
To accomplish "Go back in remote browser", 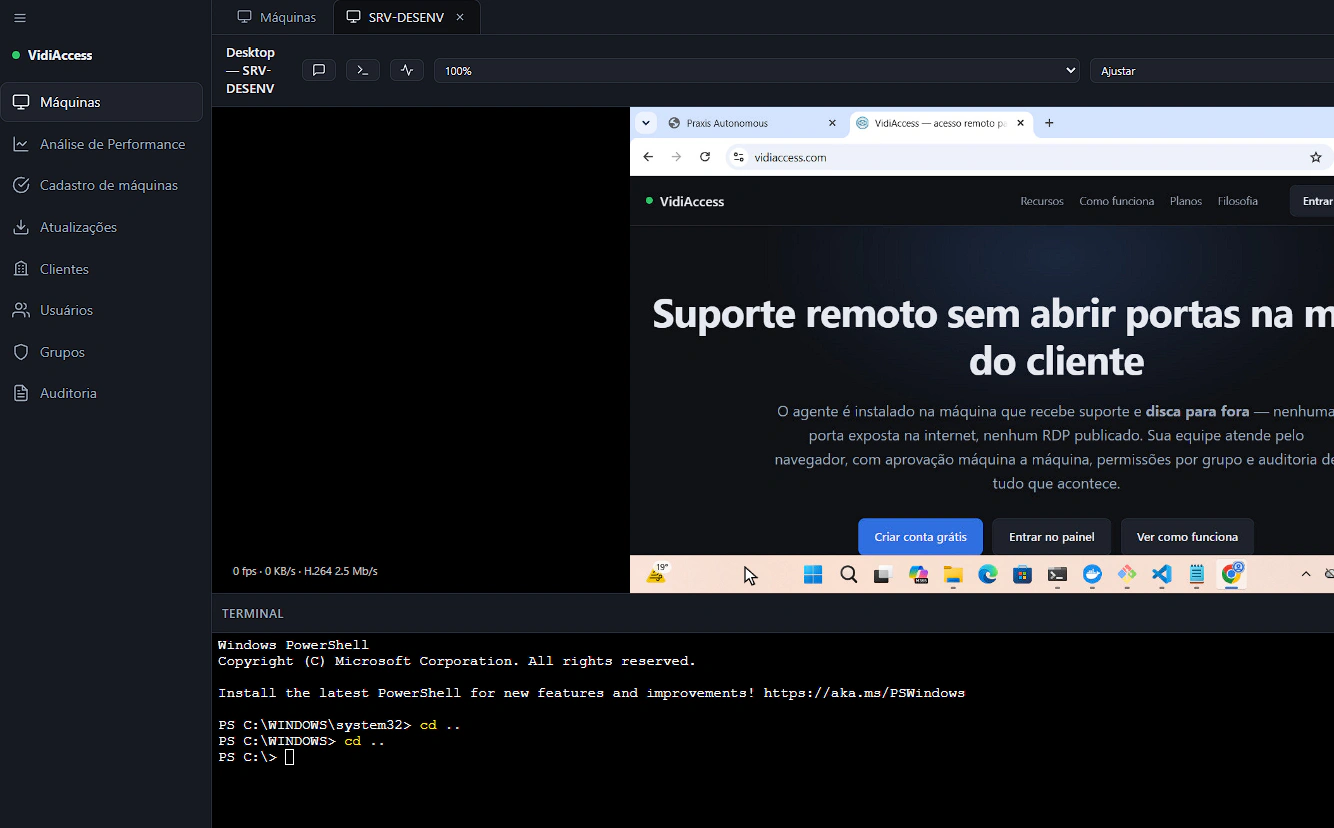I will pyautogui.click(x=648, y=157).
